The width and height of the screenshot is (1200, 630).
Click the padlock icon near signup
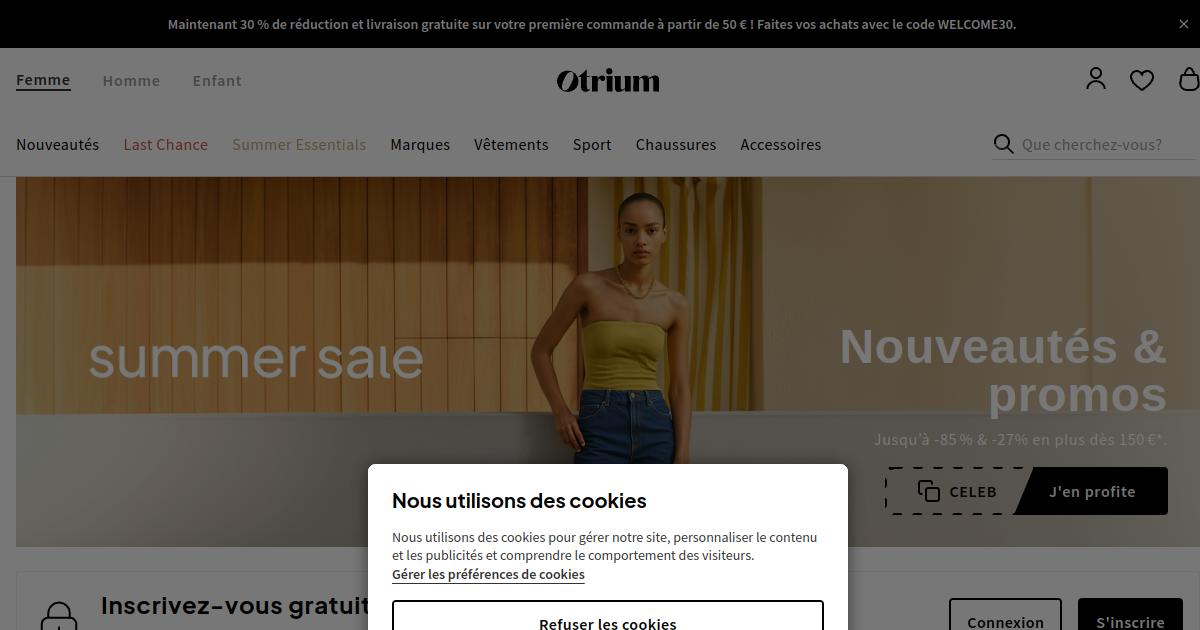click(58, 616)
